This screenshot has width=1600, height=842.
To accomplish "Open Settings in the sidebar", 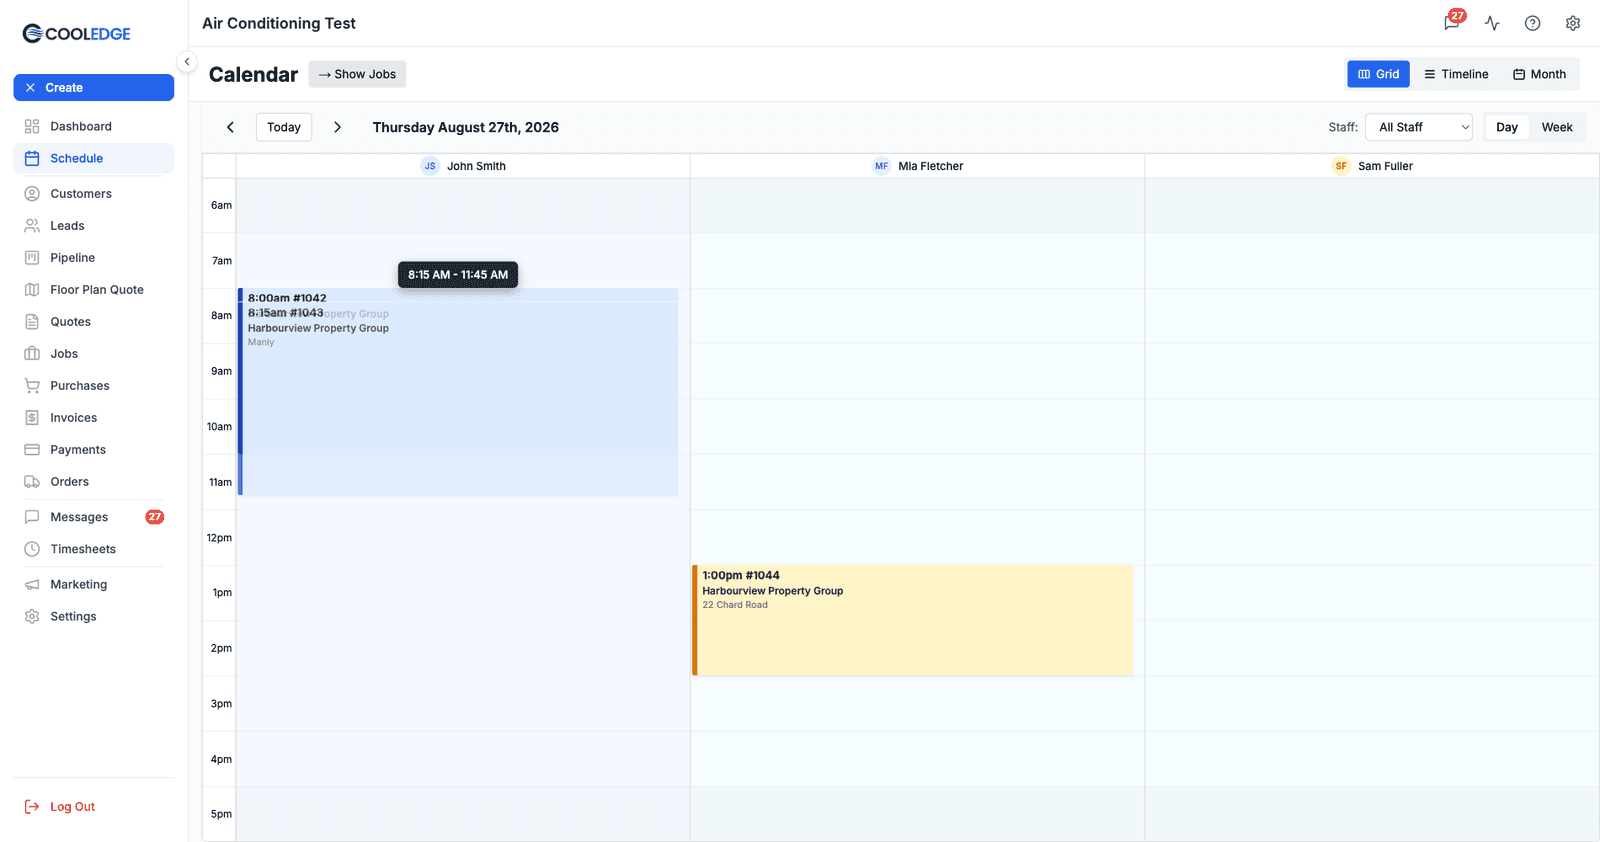I will pyautogui.click(x=94, y=617).
